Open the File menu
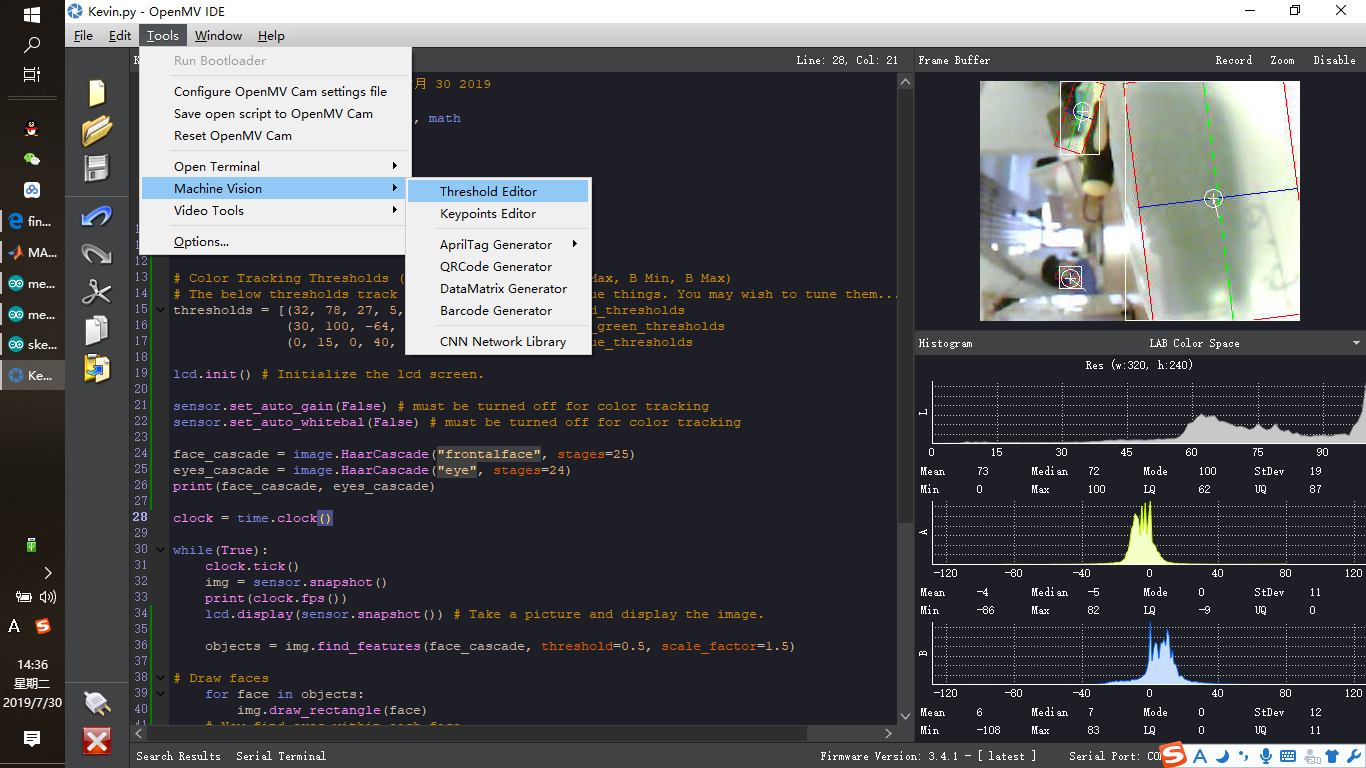Screen dimensions: 1366x768 pos(84,35)
